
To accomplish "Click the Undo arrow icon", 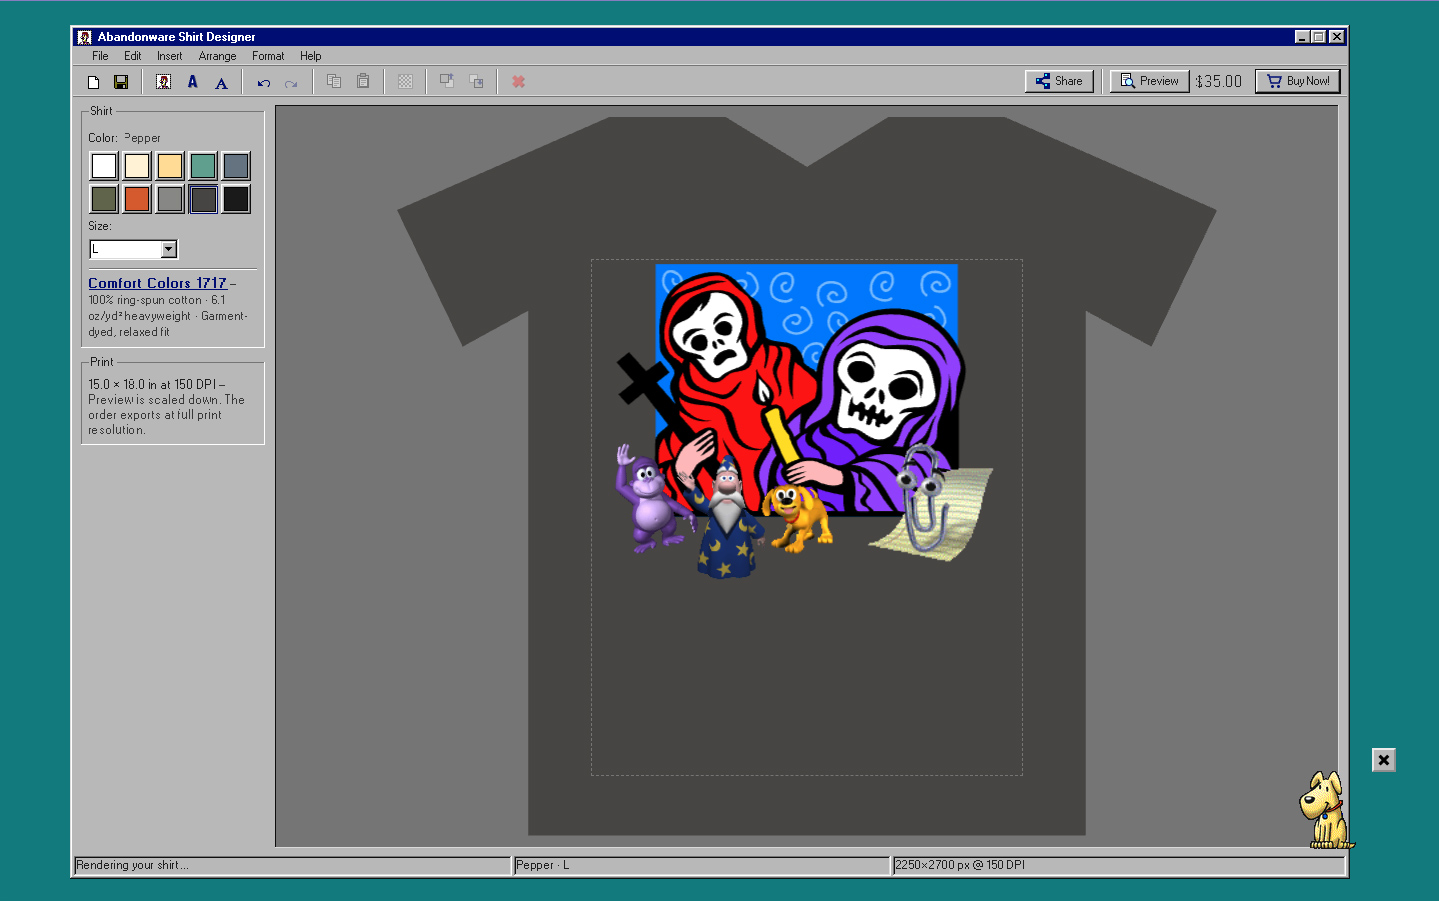I will click(x=263, y=82).
